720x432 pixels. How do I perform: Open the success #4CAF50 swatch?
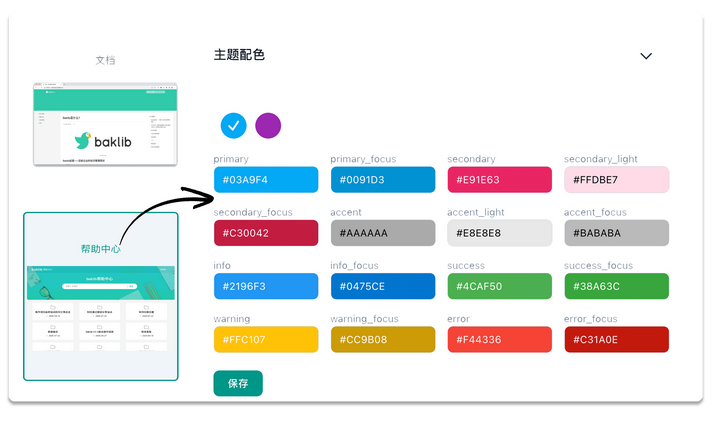(x=500, y=286)
